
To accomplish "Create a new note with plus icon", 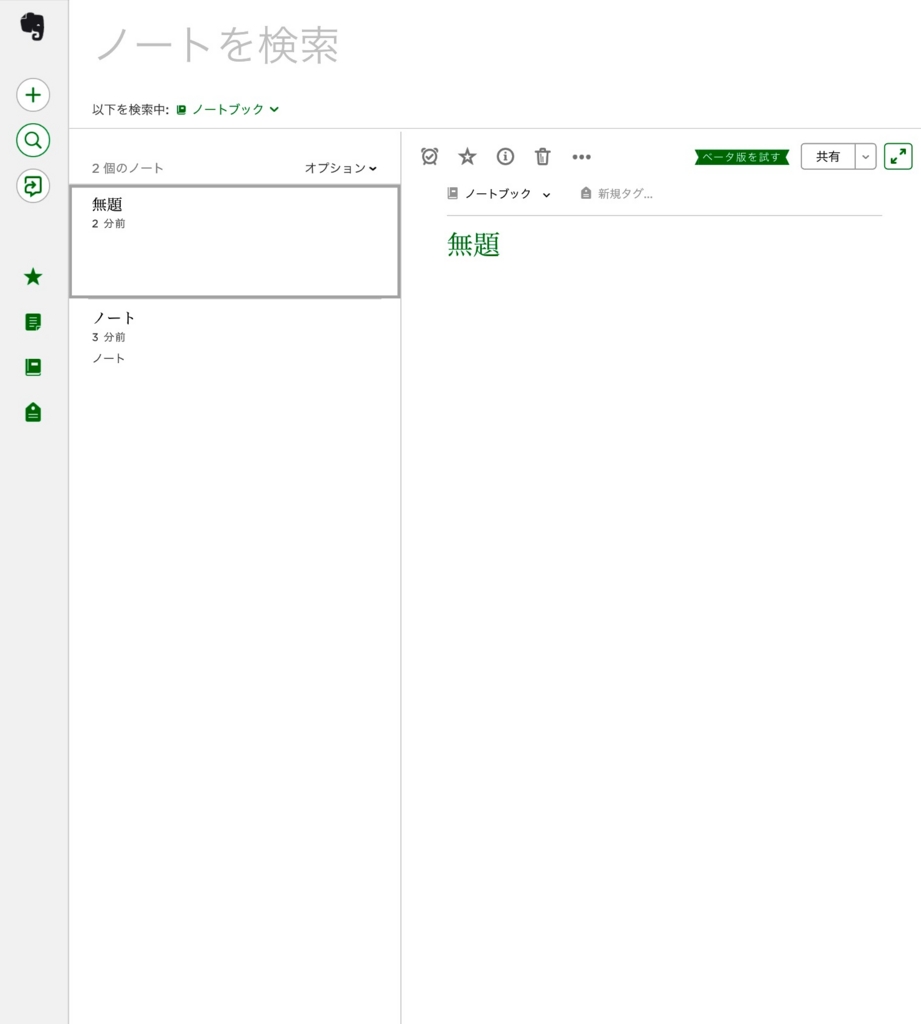I will [x=33, y=95].
